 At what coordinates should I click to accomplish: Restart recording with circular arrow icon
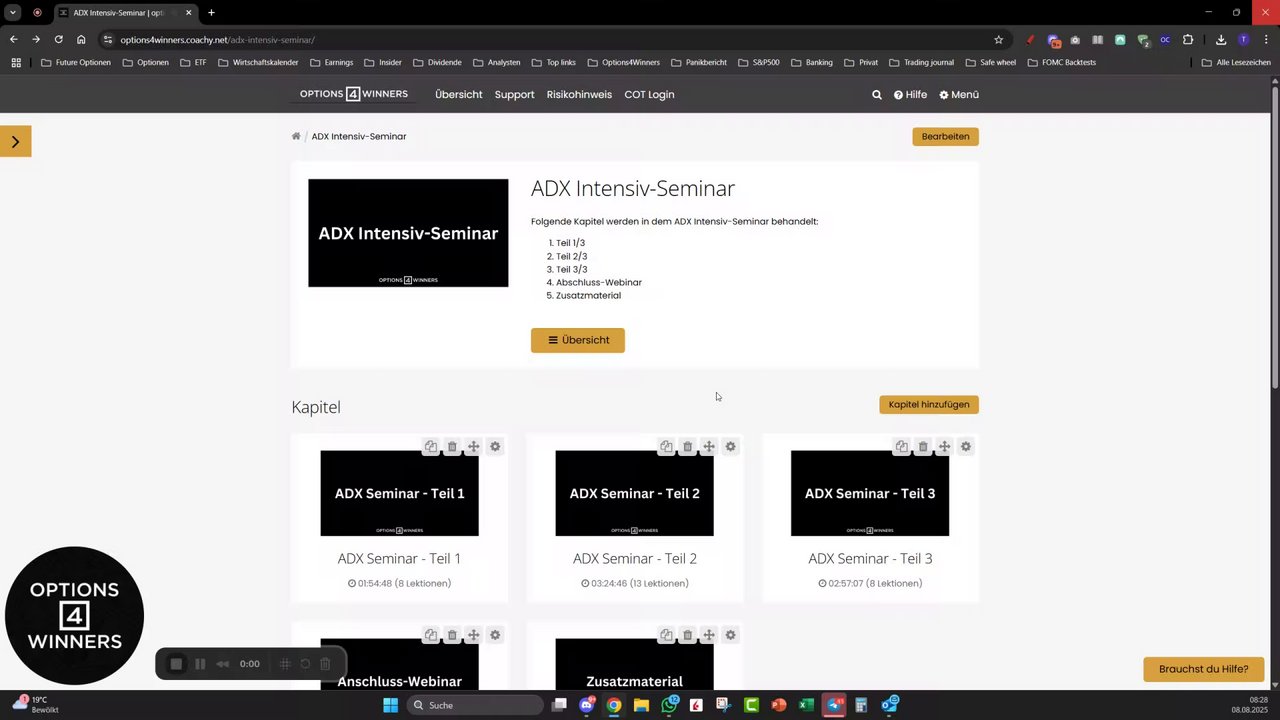pos(305,664)
